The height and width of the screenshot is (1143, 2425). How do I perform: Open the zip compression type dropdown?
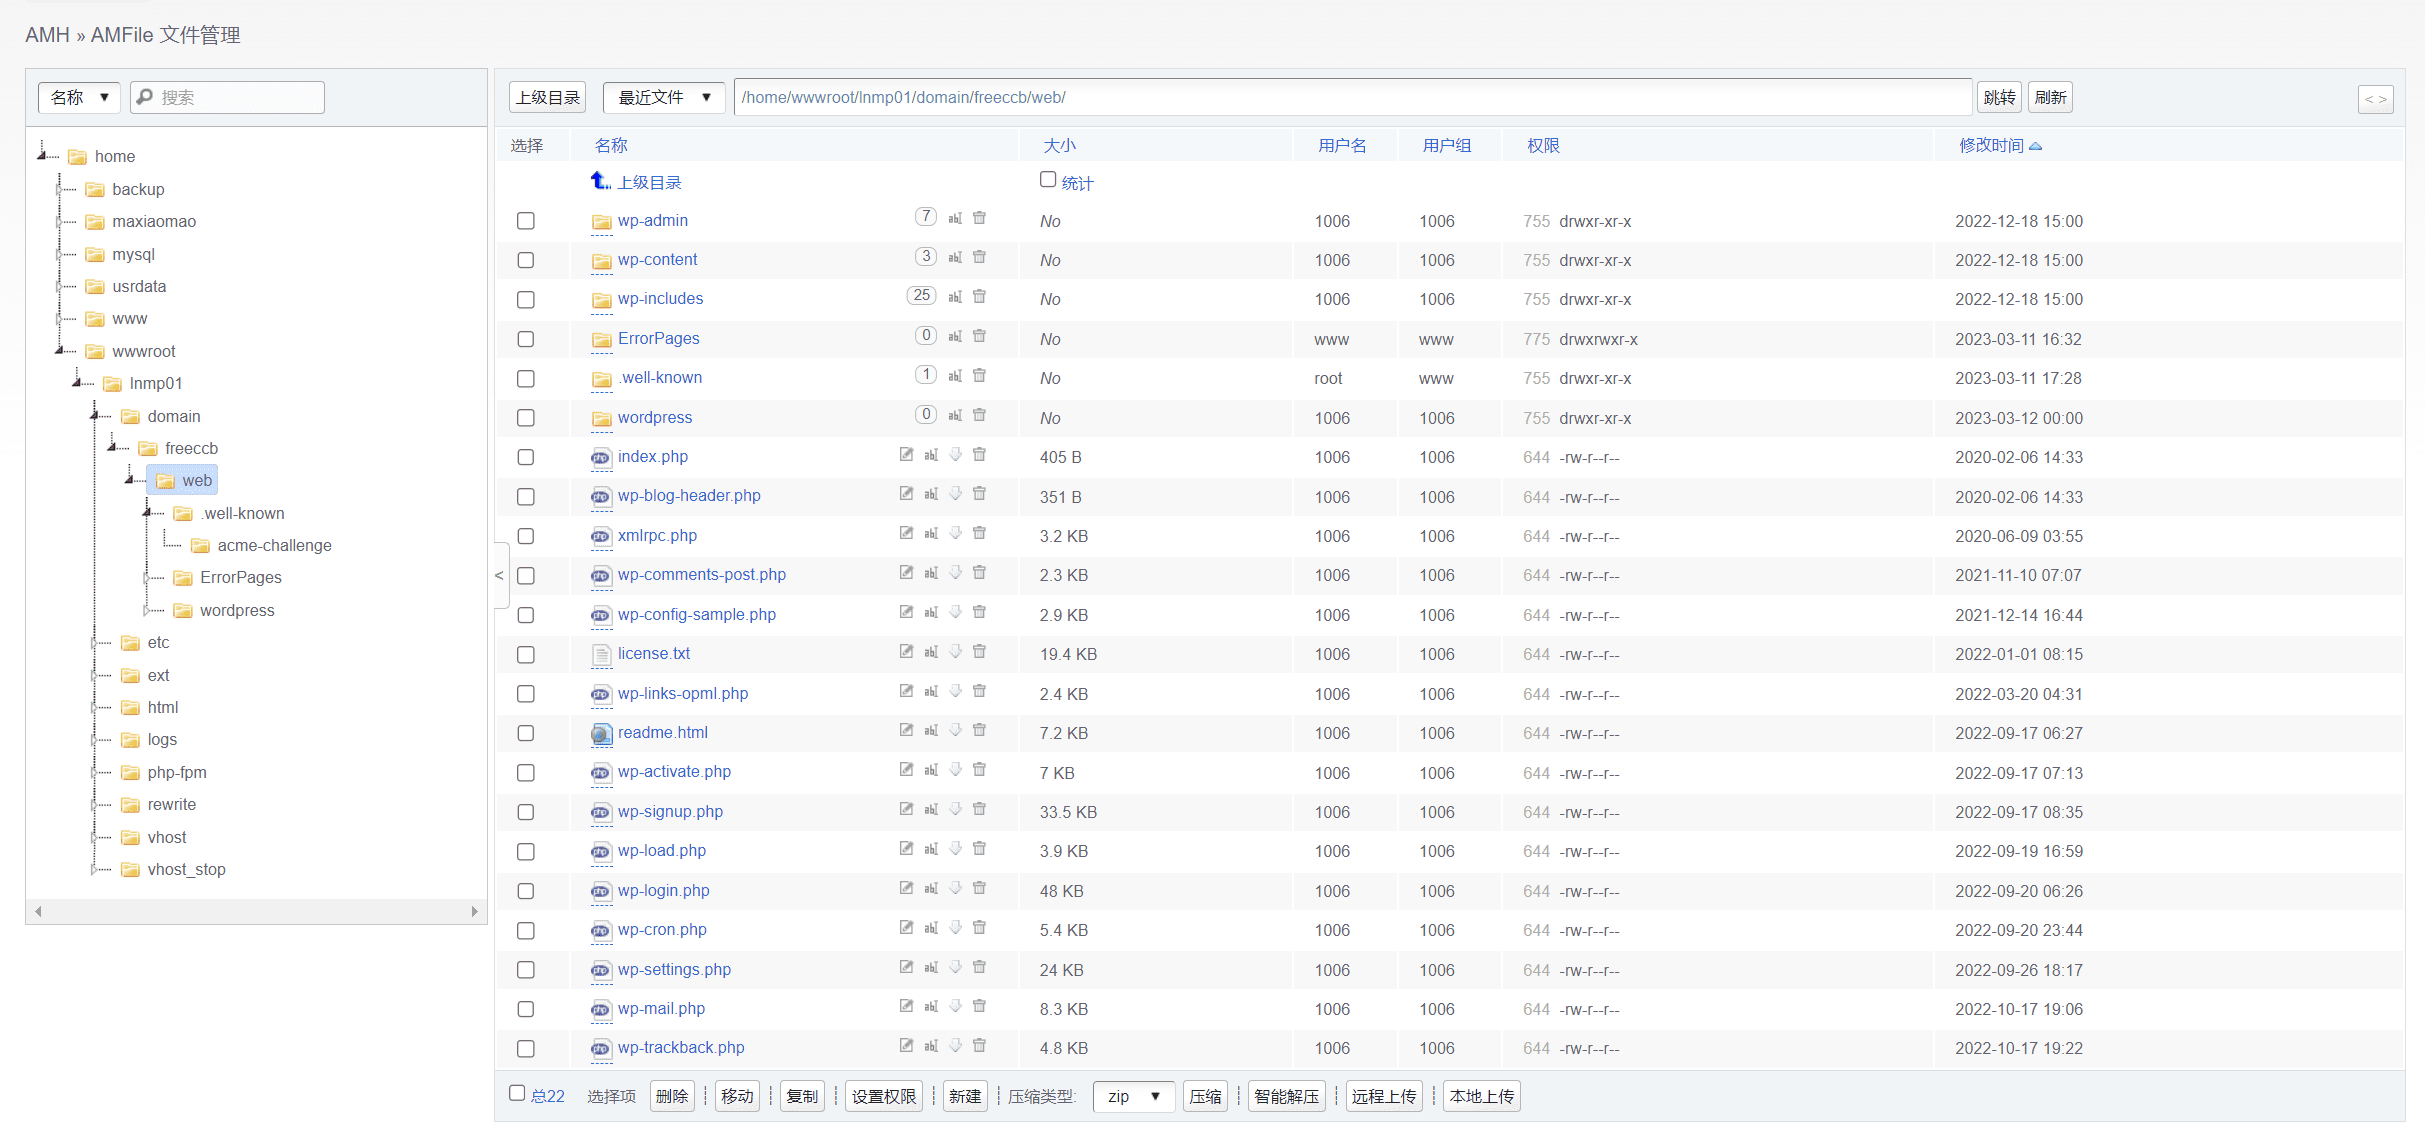tap(1133, 1096)
